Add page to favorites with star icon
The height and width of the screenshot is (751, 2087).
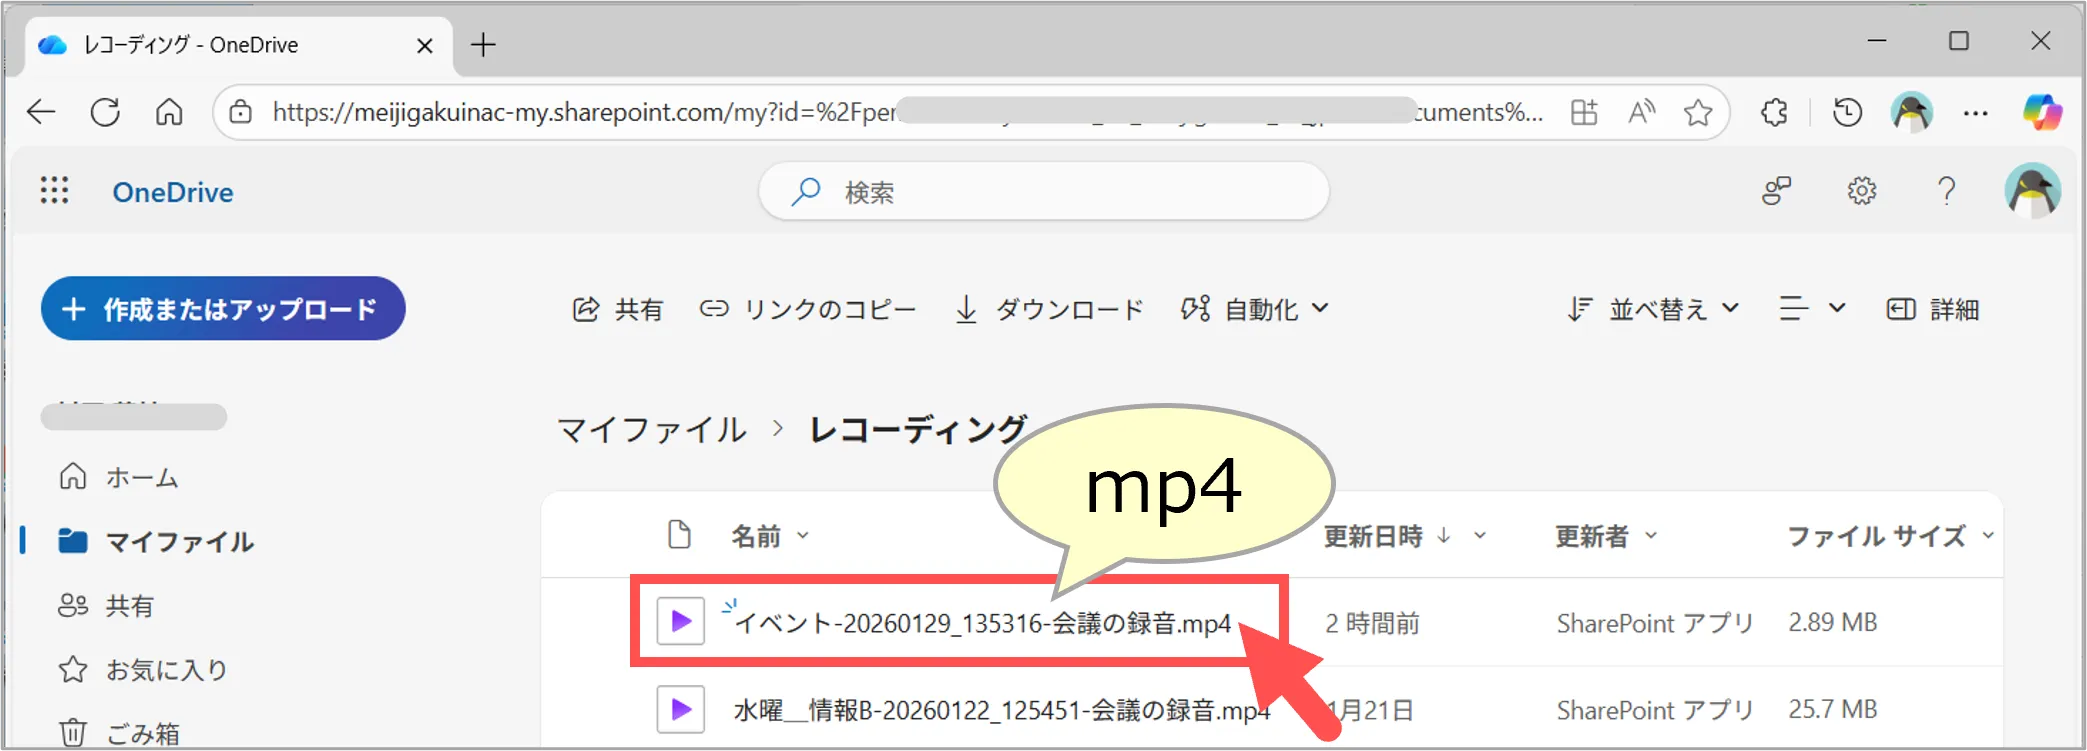pos(1698,112)
